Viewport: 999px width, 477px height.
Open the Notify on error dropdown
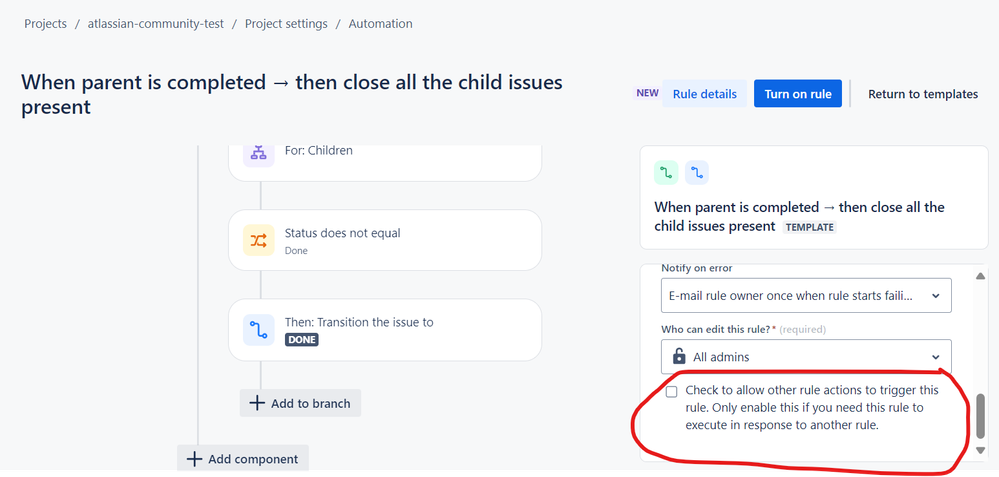(x=805, y=296)
